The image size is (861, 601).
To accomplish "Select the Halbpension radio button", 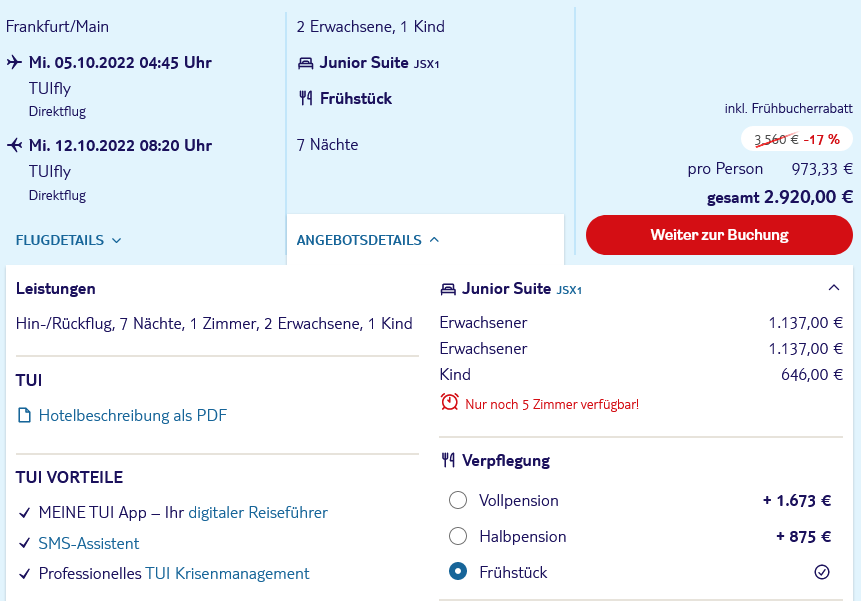I will point(458,536).
